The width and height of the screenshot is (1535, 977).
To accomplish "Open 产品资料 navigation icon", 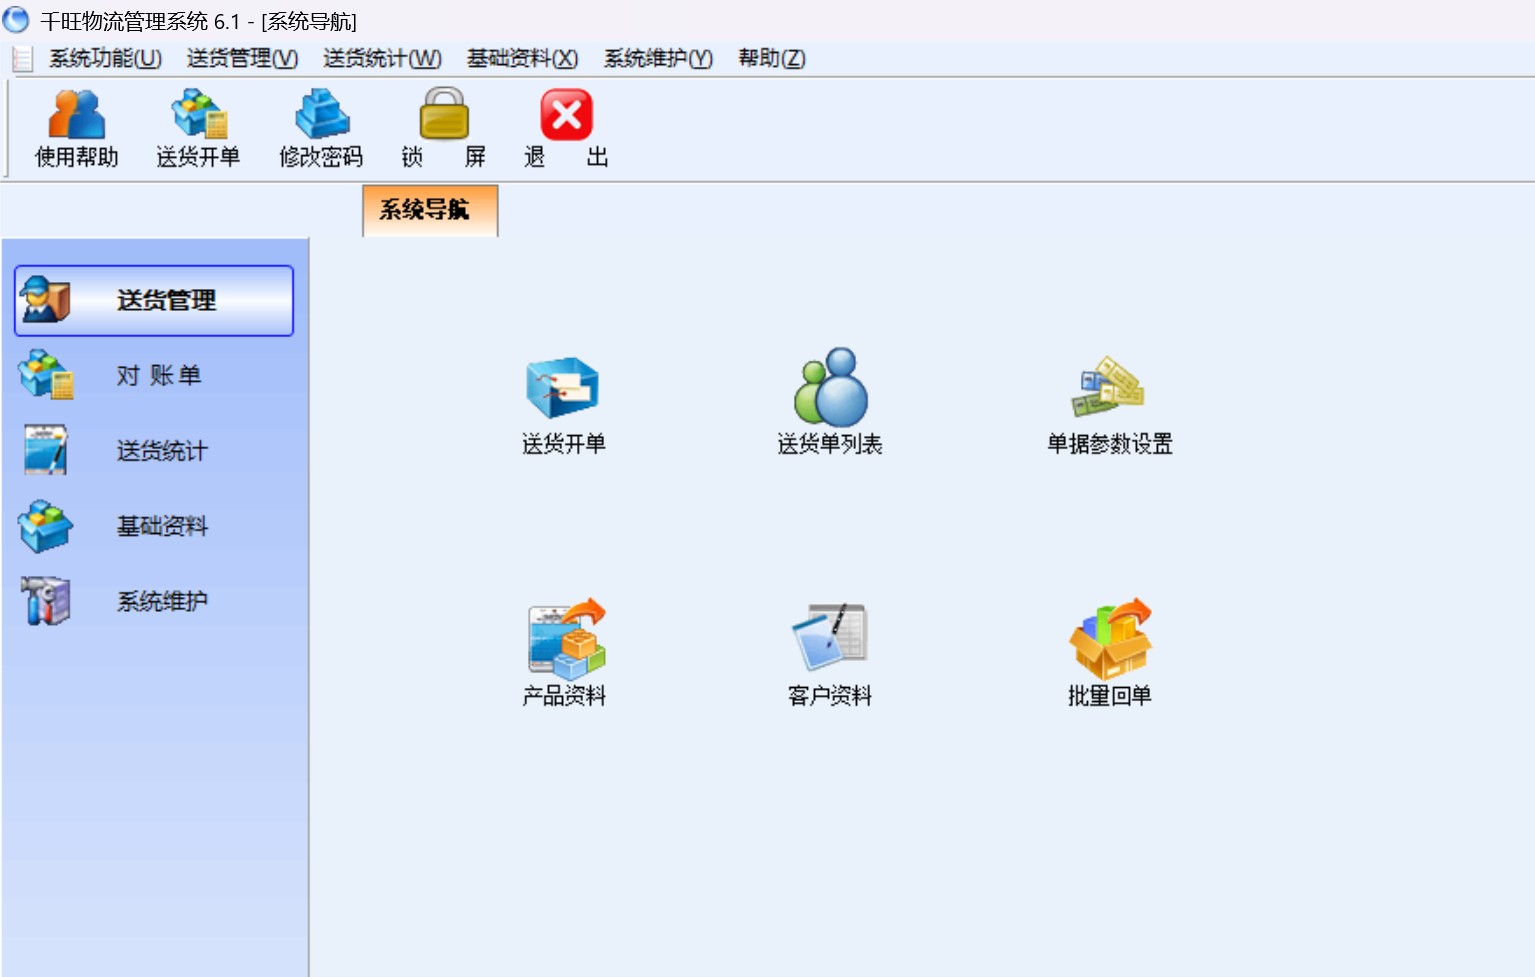I will (565, 653).
